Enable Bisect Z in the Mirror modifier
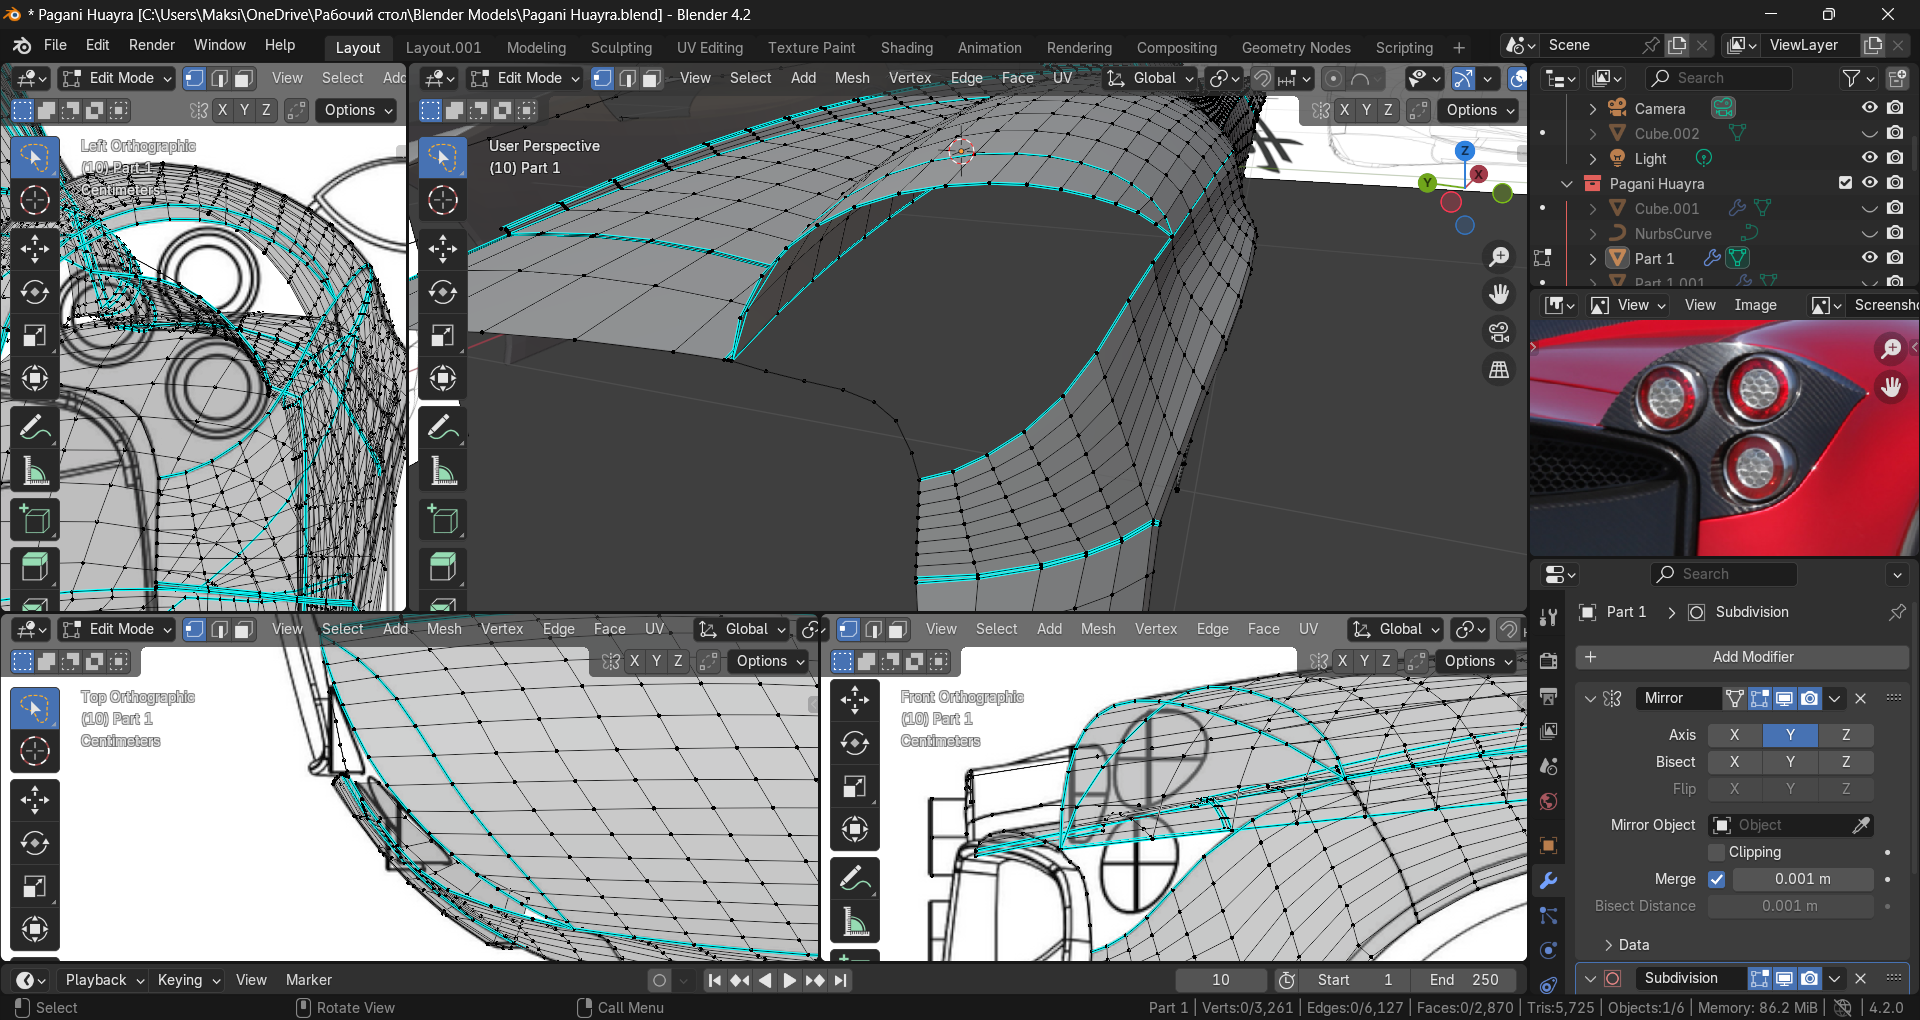 (x=1846, y=762)
